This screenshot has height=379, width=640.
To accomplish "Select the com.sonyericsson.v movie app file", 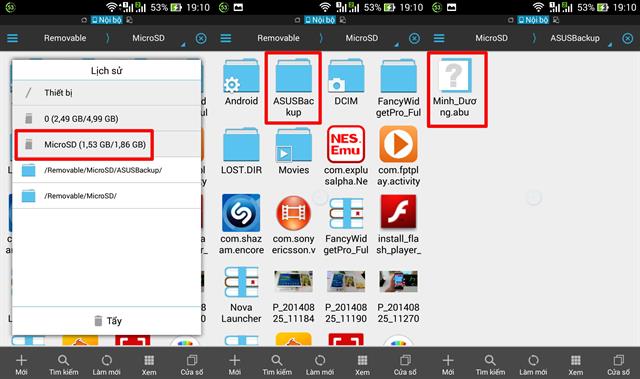I will point(293,225).
